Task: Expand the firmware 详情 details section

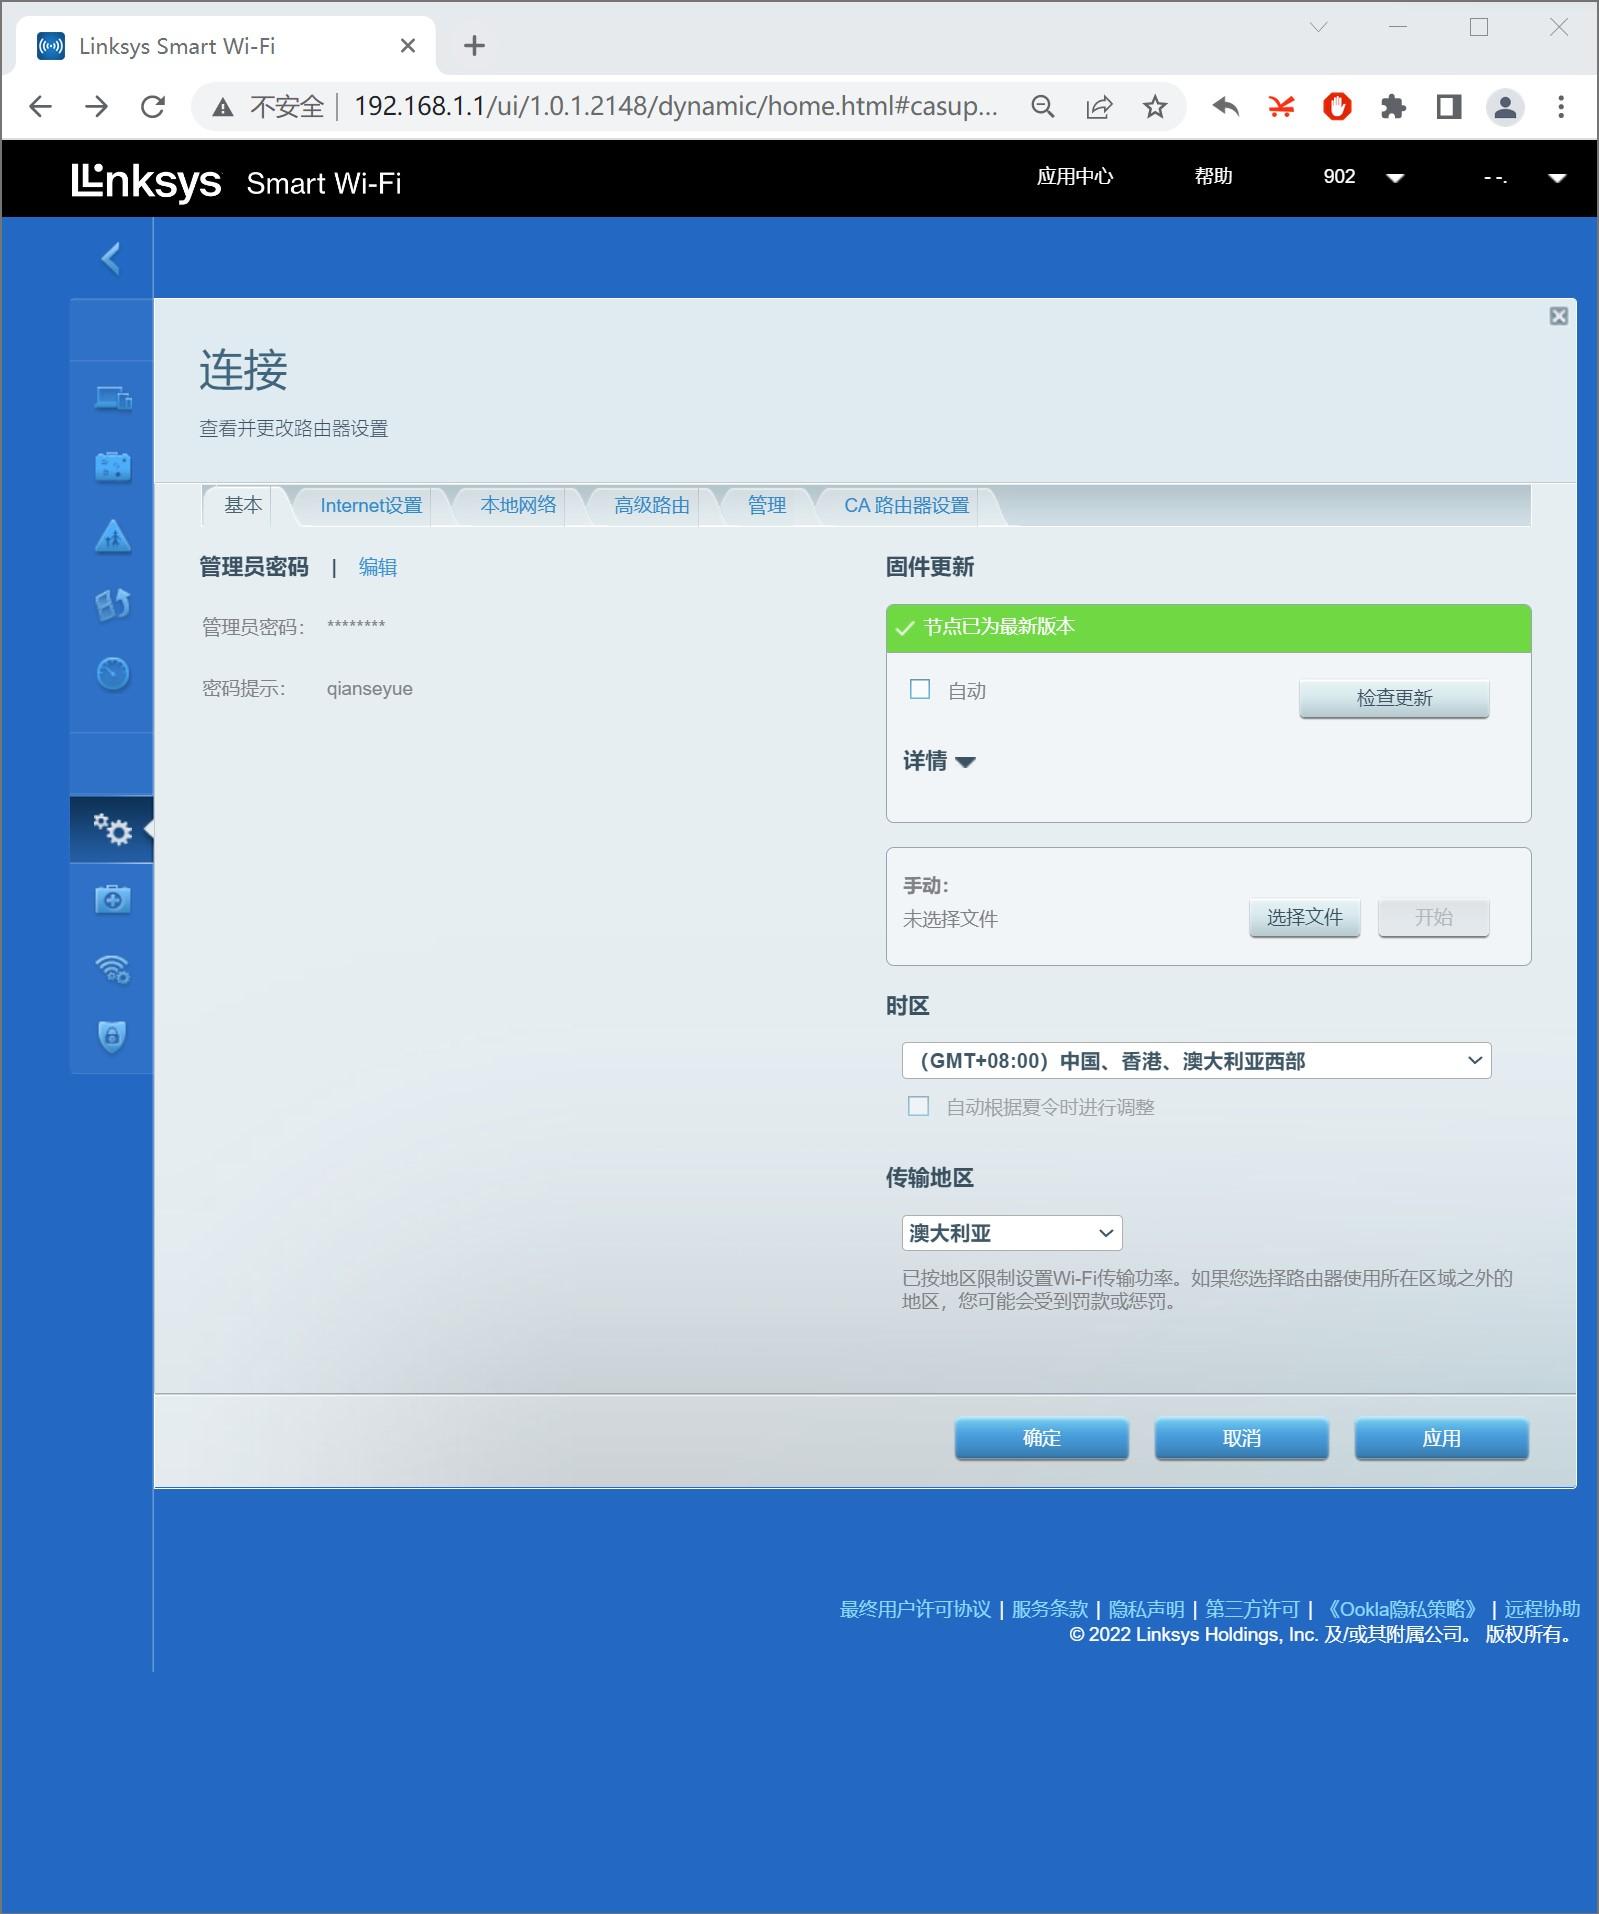Action: pyautogui.click(x=939, y=761)
